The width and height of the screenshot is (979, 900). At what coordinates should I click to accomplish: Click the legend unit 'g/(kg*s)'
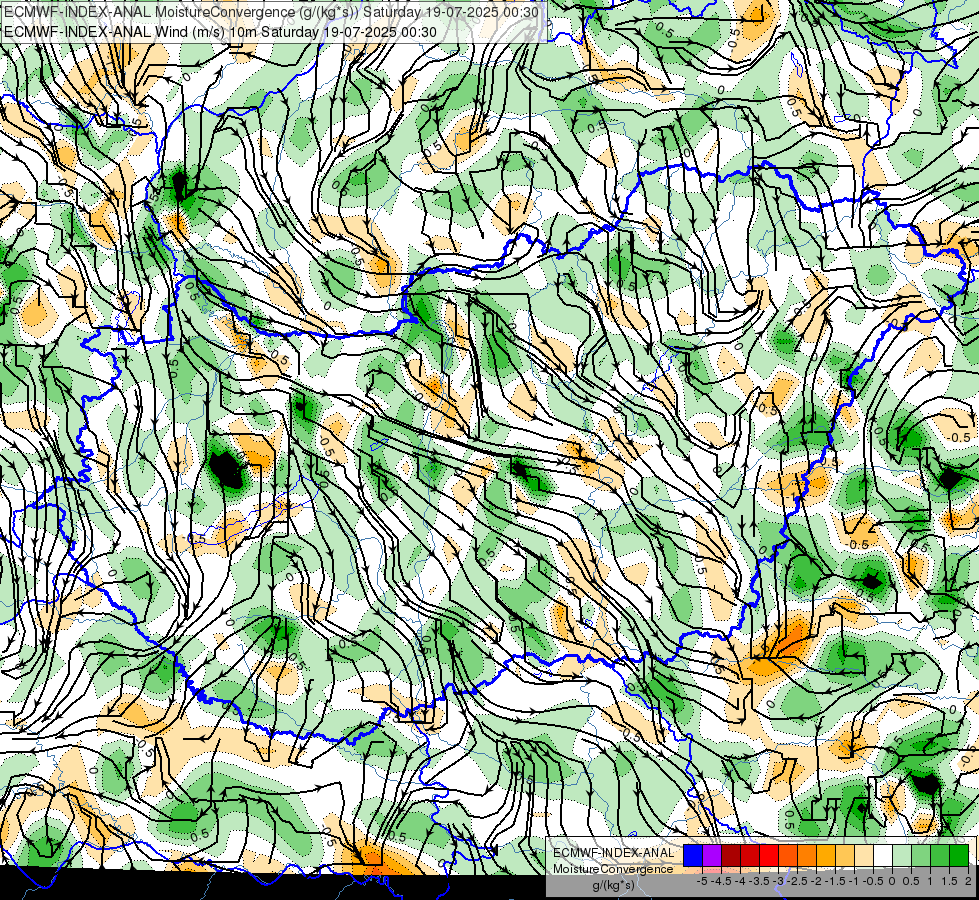(614, 886)
